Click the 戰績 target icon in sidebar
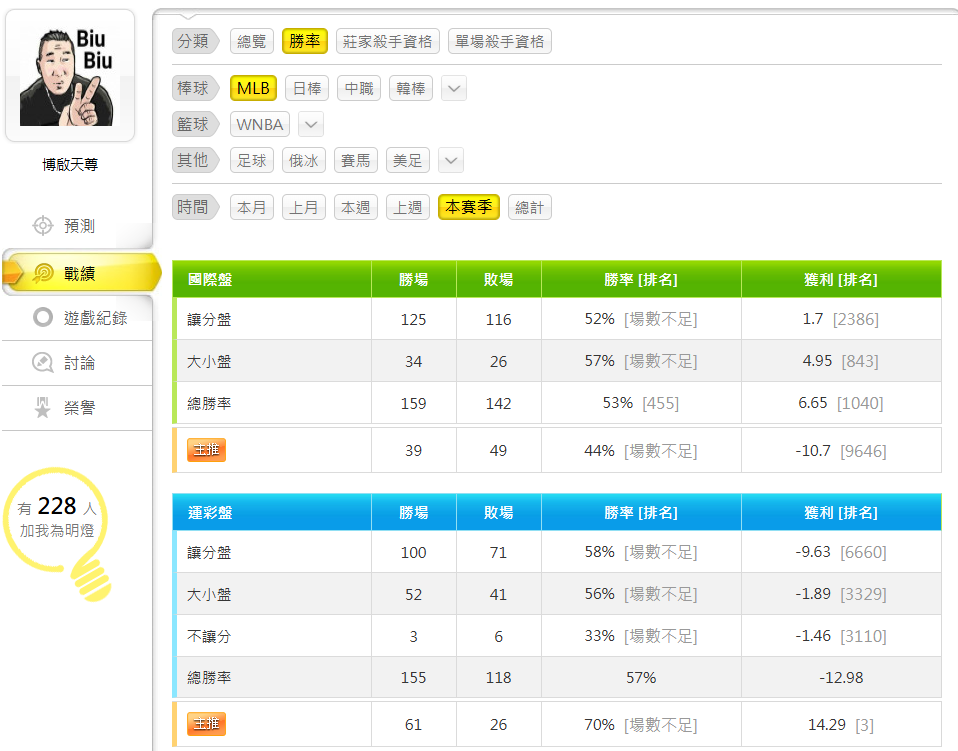This screenshot has width=958, height=751. [x=43, y=273]
